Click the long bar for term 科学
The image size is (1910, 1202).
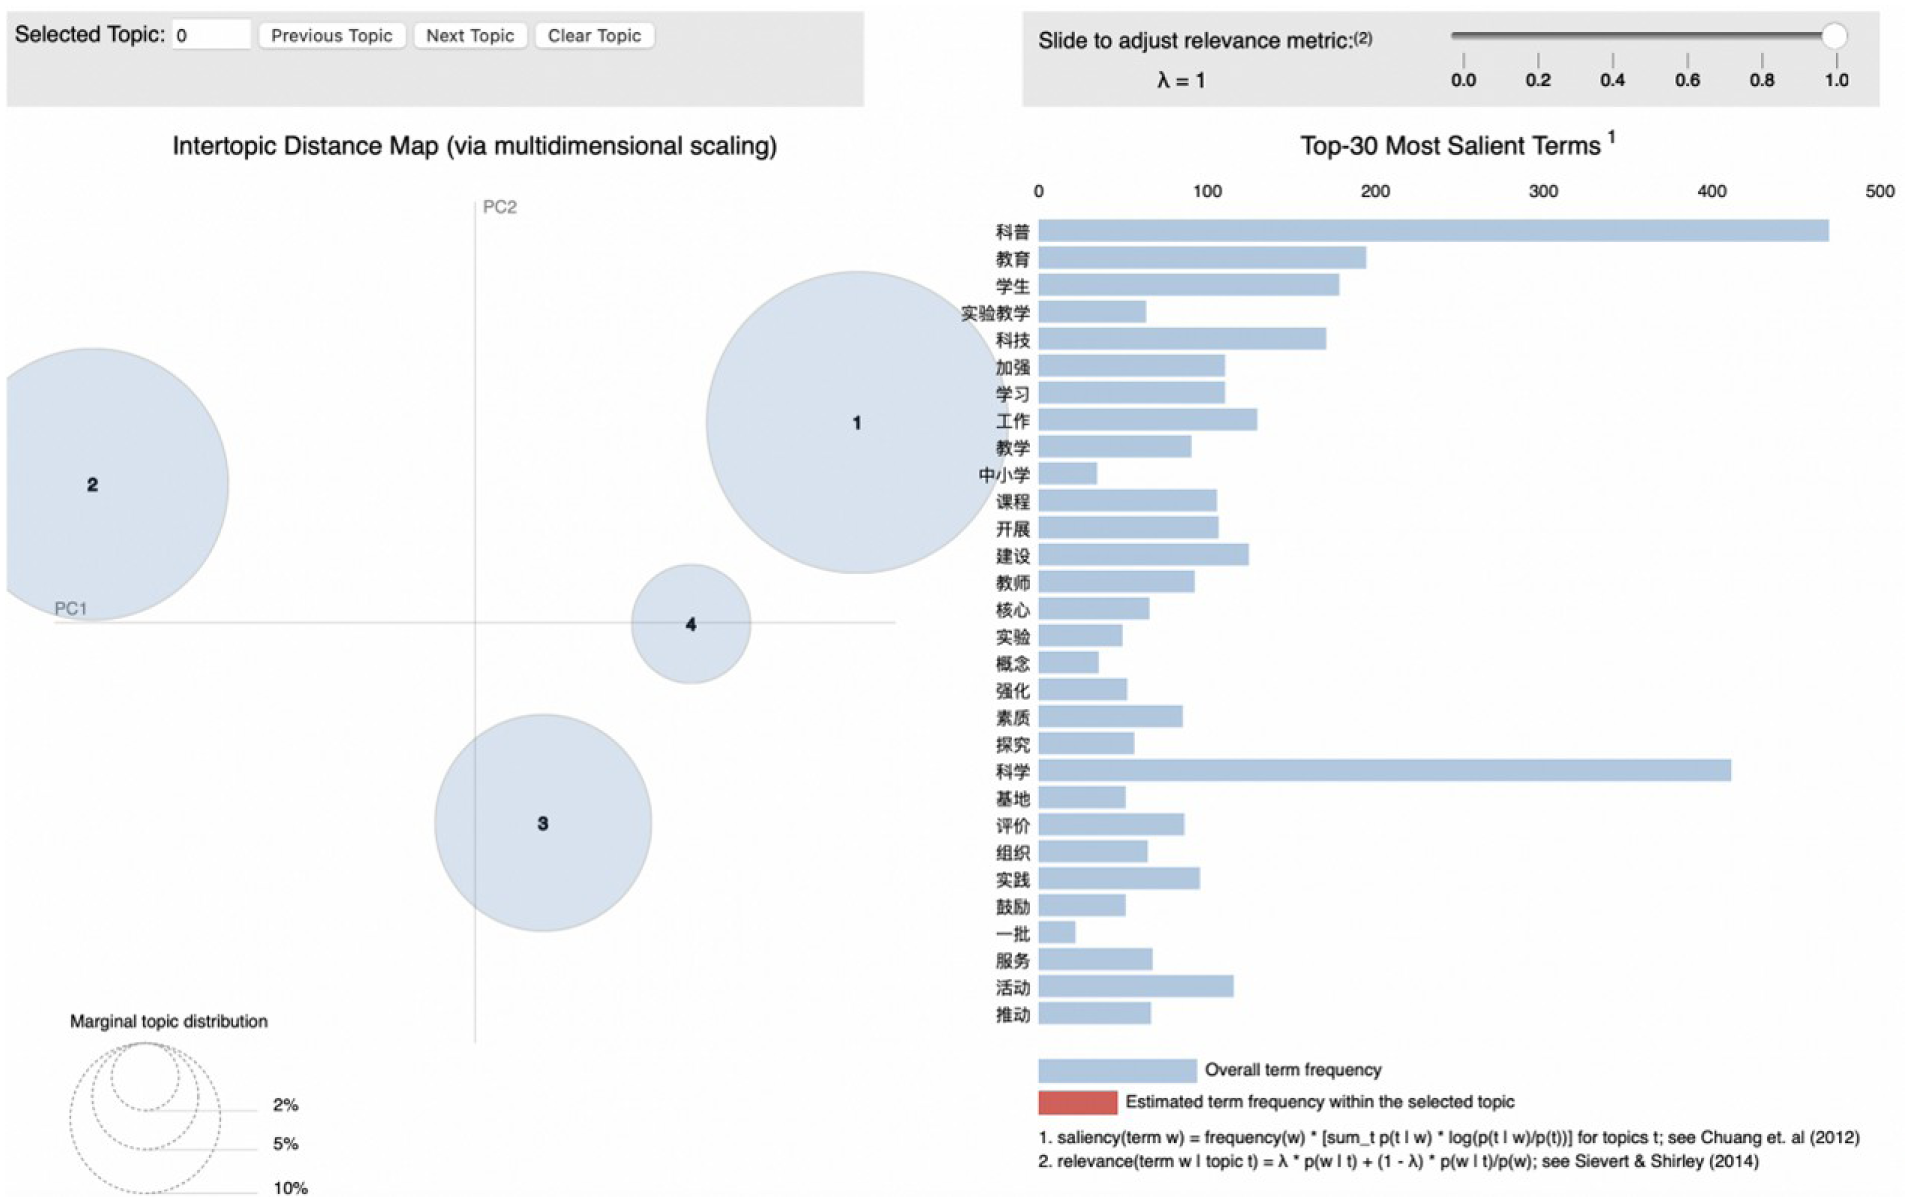click(x=1384, y=770)
